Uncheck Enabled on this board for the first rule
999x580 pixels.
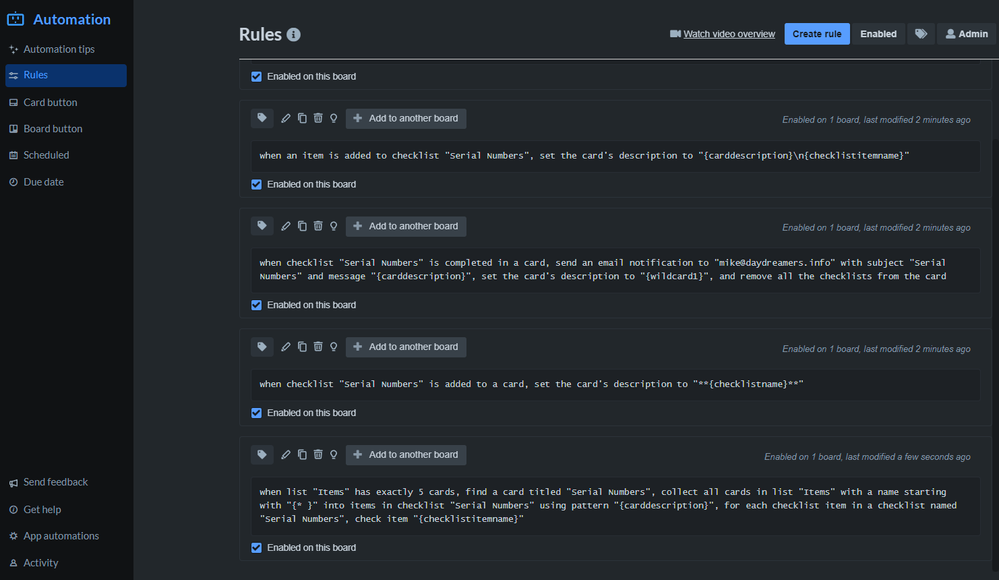[256, 184]
